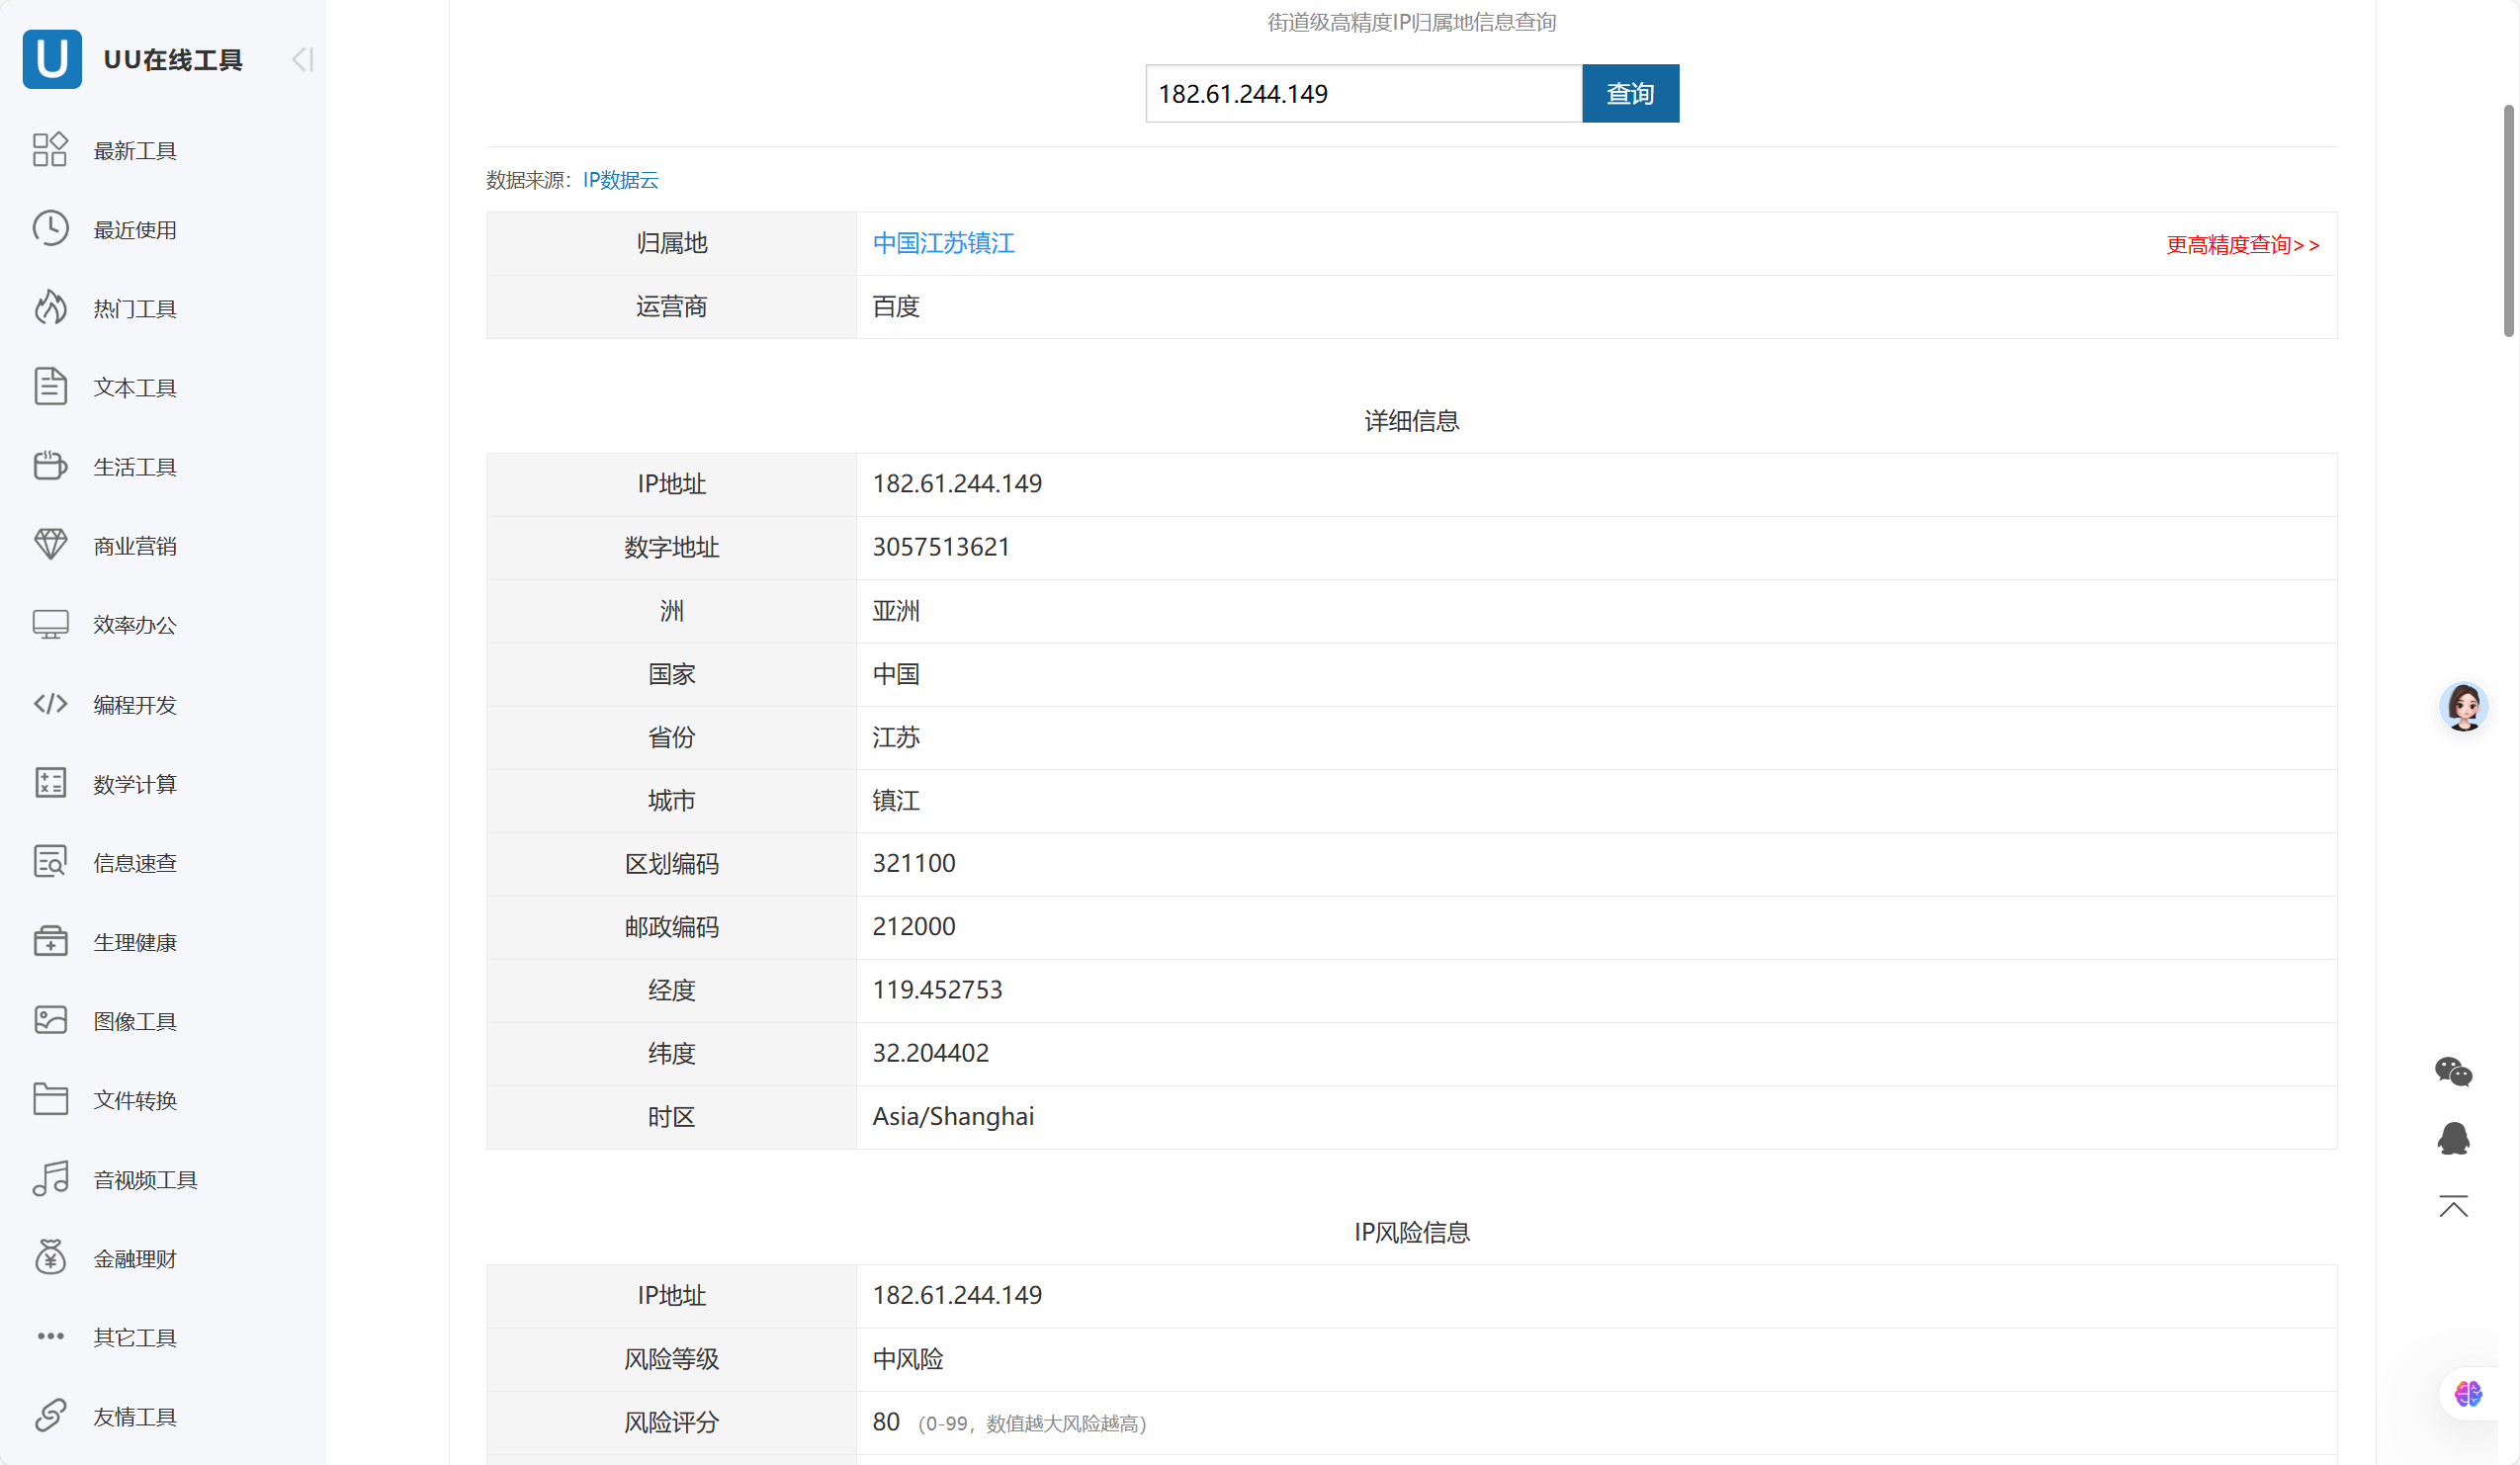Collapse the sidebar using the chevron
Viewport: 2520px width, 1465px height.
(x=301, y=59)
